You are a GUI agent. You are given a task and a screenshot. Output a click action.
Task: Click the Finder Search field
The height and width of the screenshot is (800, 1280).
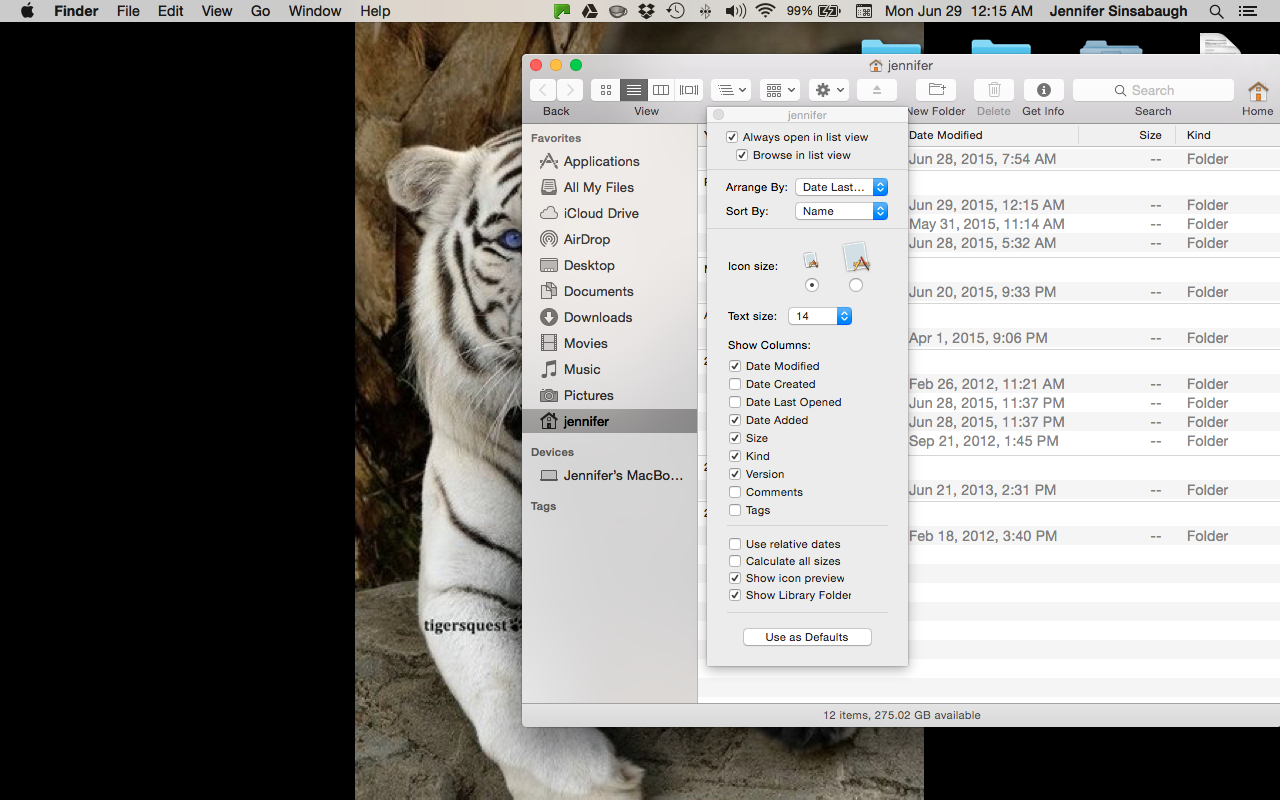(x=1153, y=90)
